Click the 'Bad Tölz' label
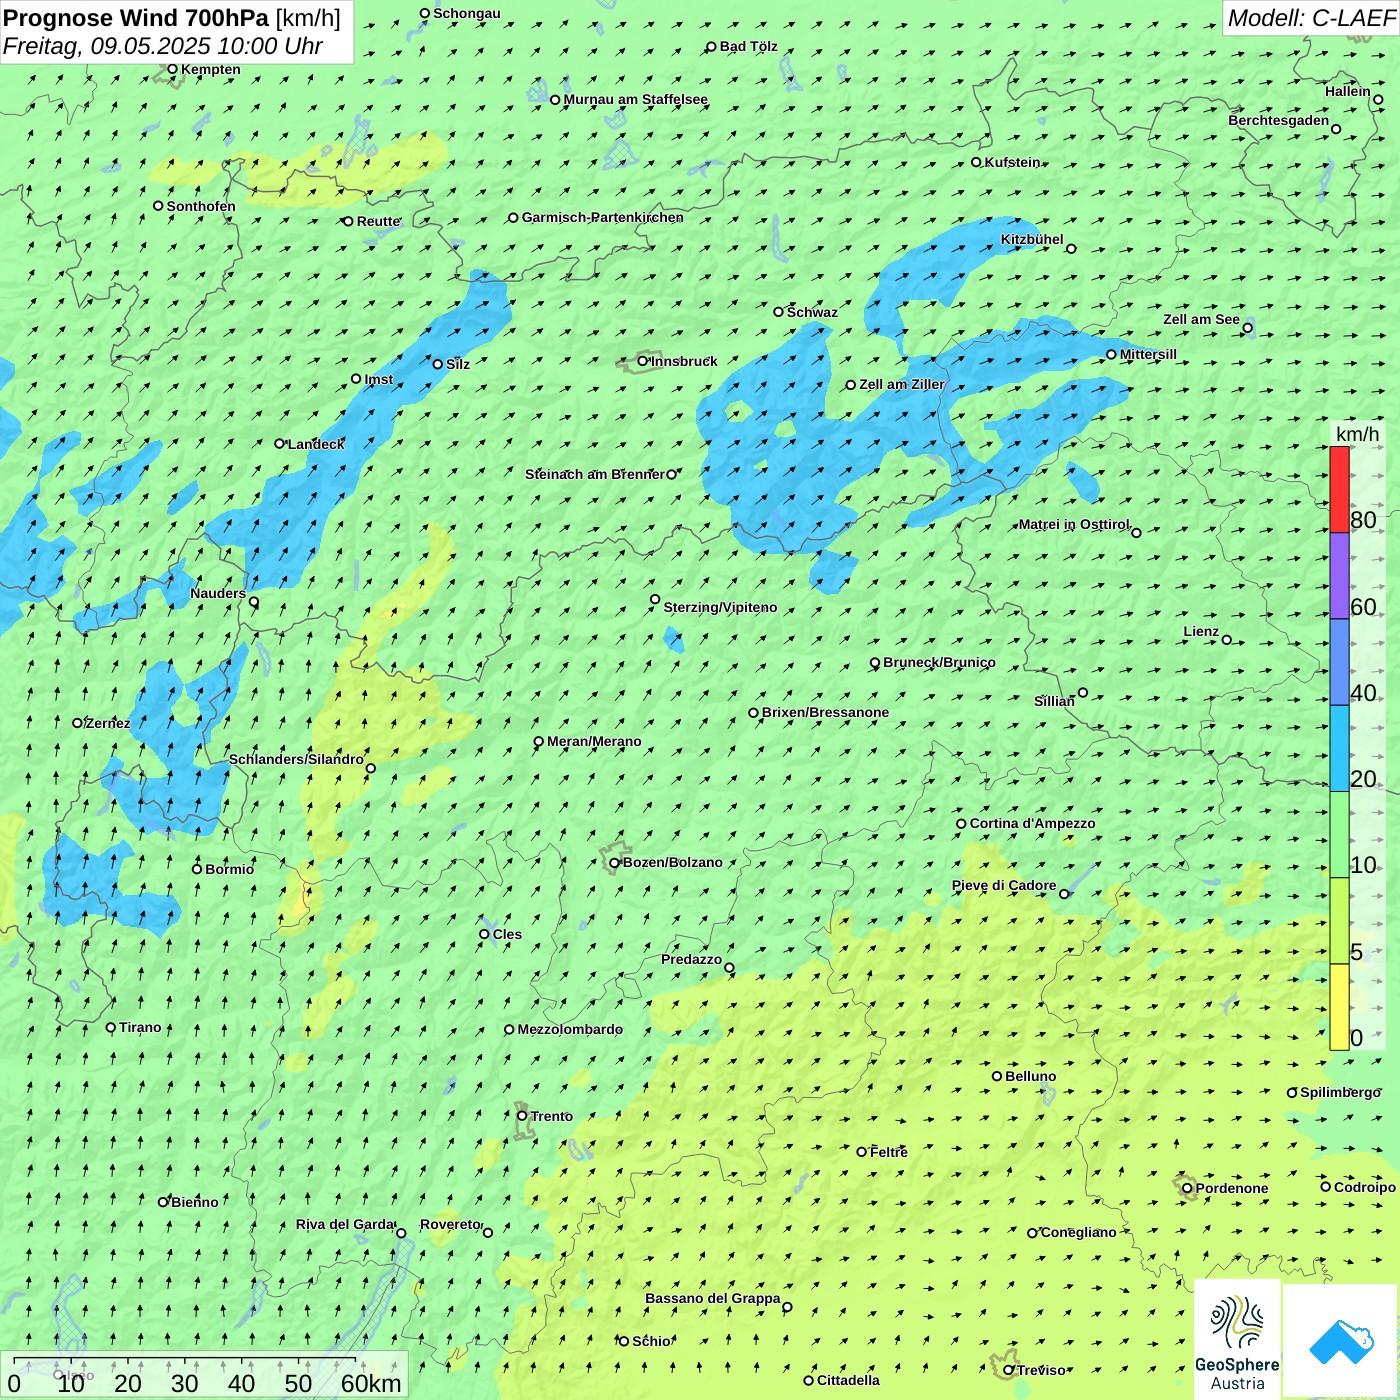The height and width of the screenshot is (1400, 1400). [x=749, y=46]
